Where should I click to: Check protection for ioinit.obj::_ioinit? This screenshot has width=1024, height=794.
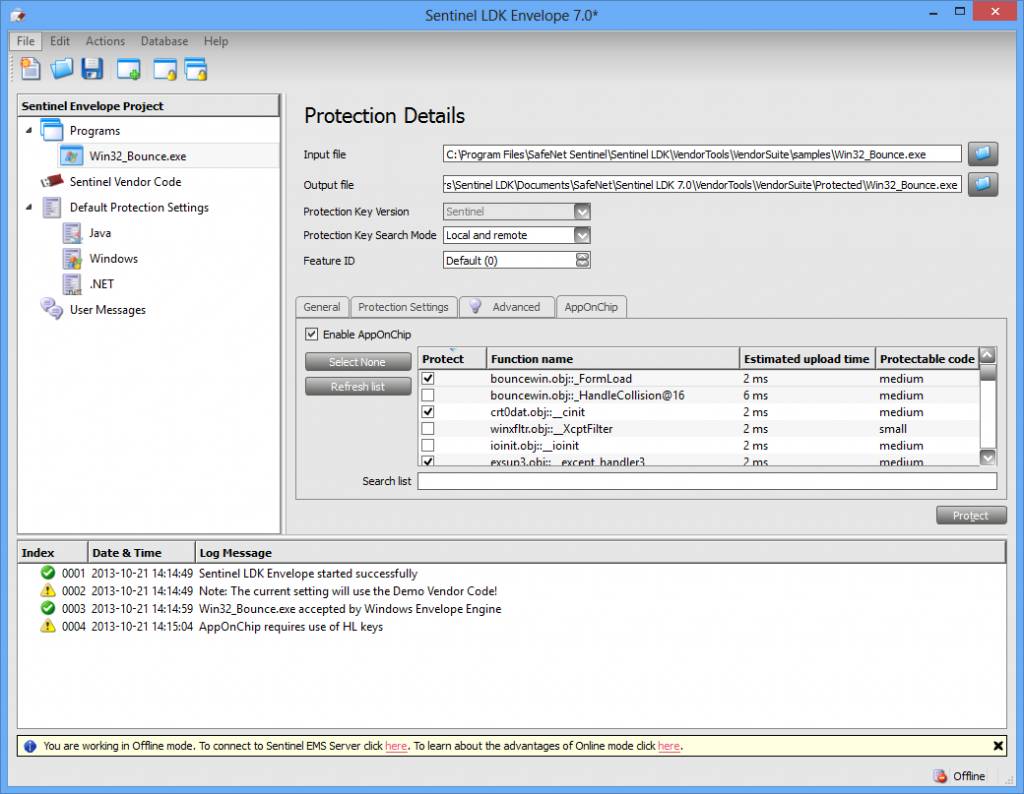(x=428, y=445)
